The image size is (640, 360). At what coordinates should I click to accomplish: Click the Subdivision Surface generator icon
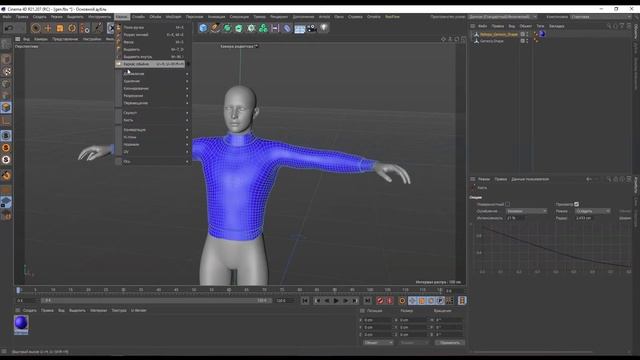point(227,28)
